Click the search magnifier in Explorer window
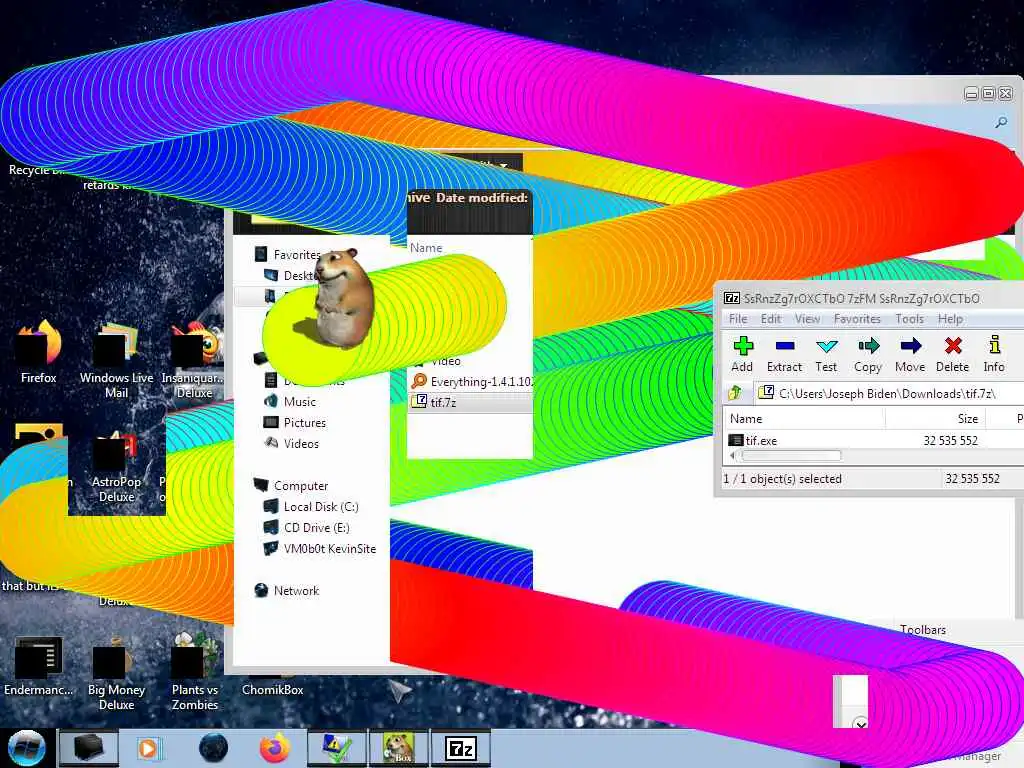The height and width of the screenshot is (768, 1024). point(1000,122)
